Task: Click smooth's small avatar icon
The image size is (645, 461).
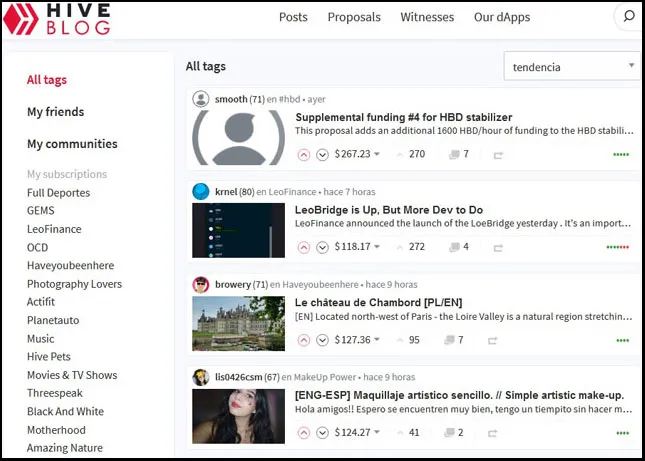Action: click(201, 99)
